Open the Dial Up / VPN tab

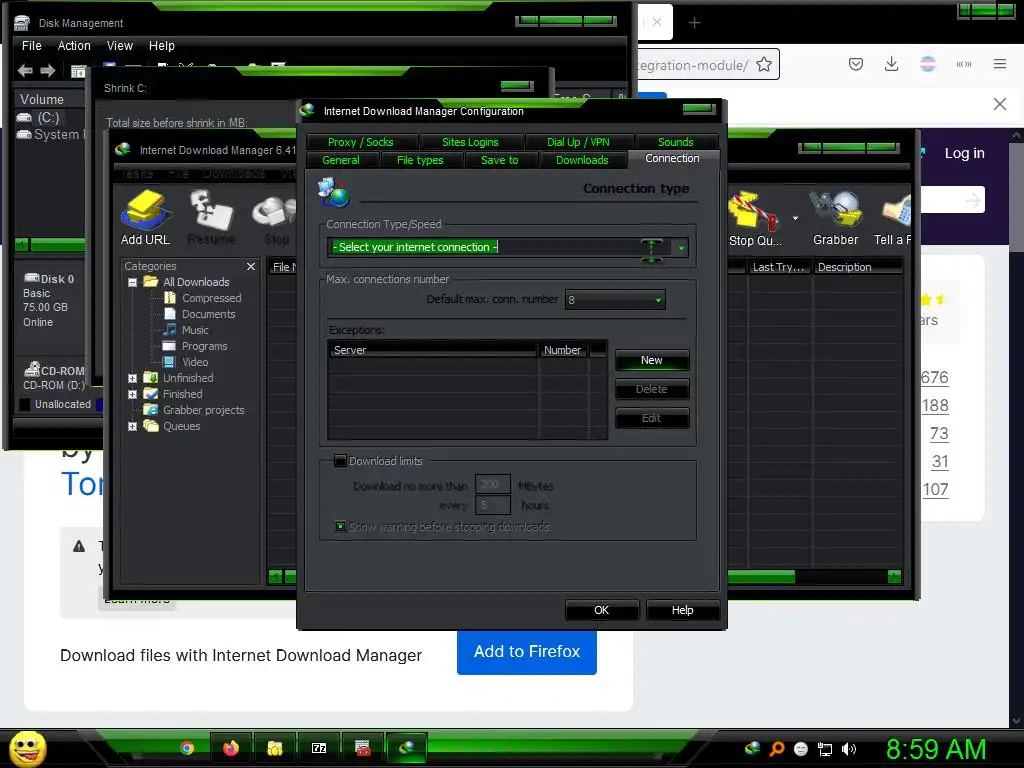pyautogui.click(x=578, y=142)
